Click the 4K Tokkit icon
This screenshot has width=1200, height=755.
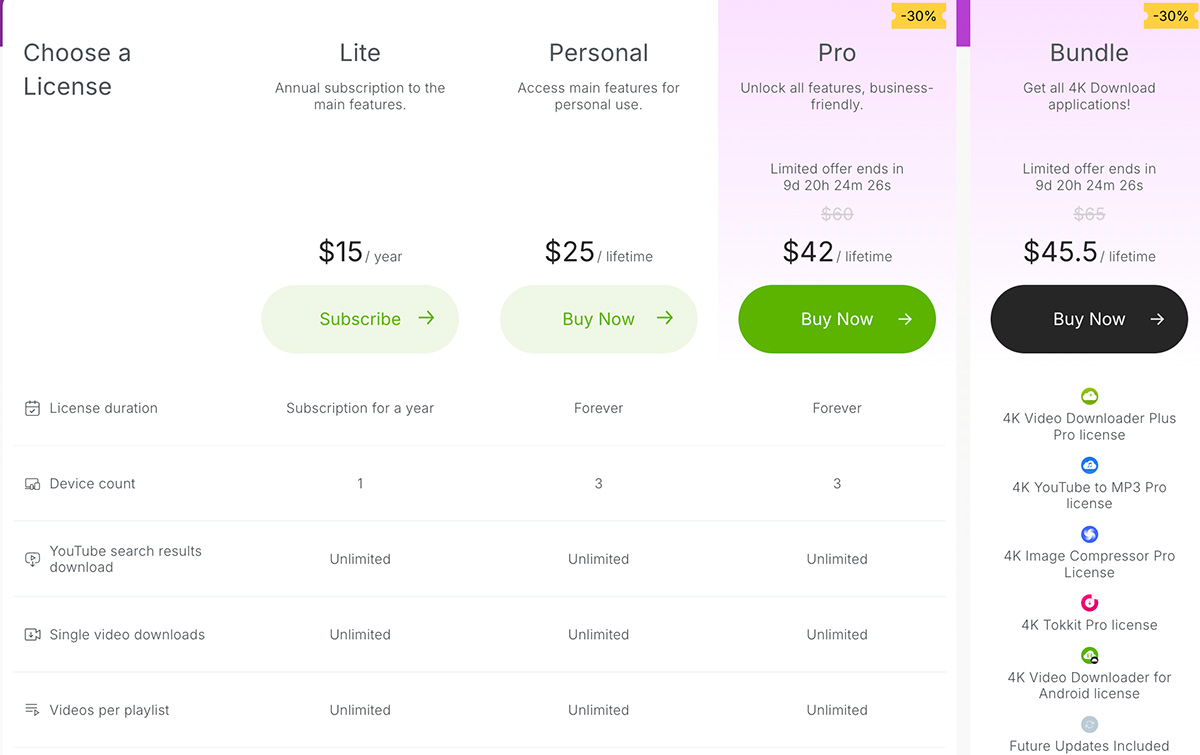click(1089, 603)
